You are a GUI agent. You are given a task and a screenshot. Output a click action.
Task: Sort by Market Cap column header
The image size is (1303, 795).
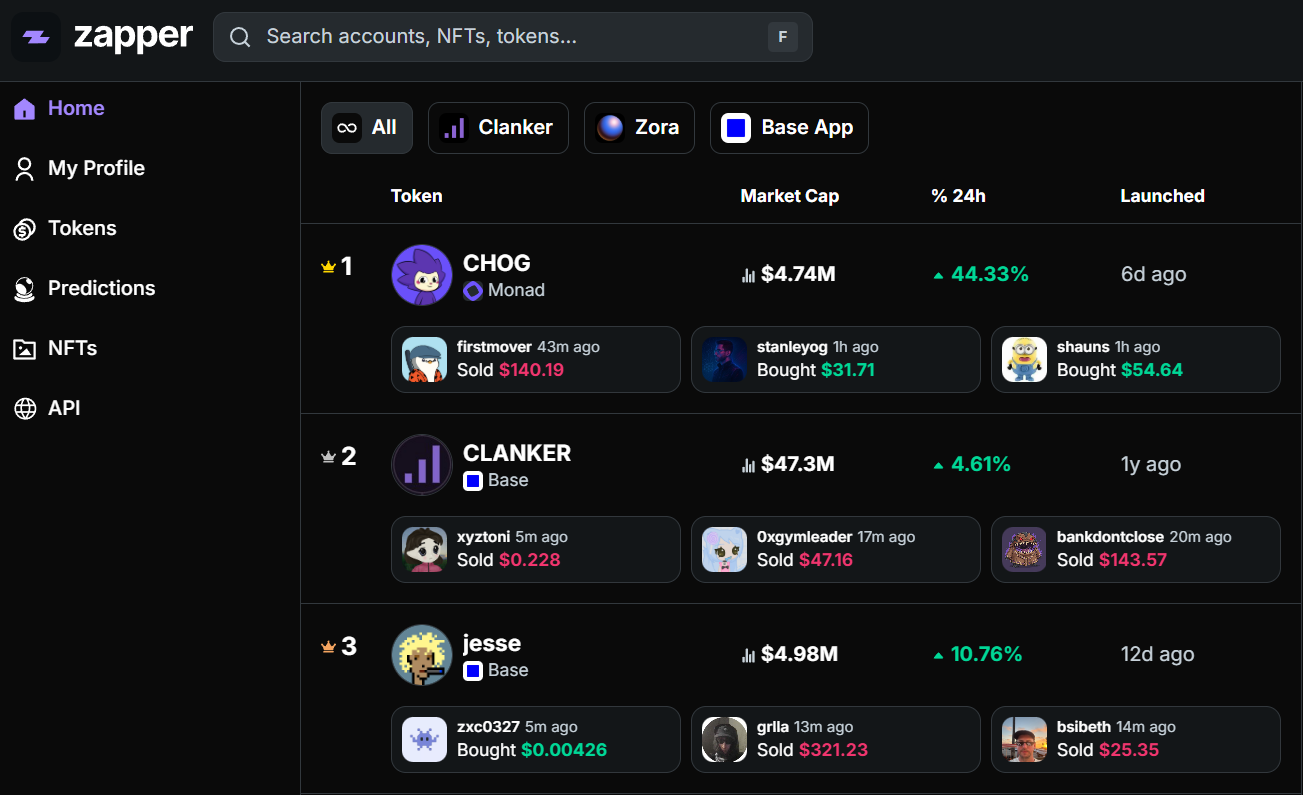pyautogui.click(x=789, y=196)
